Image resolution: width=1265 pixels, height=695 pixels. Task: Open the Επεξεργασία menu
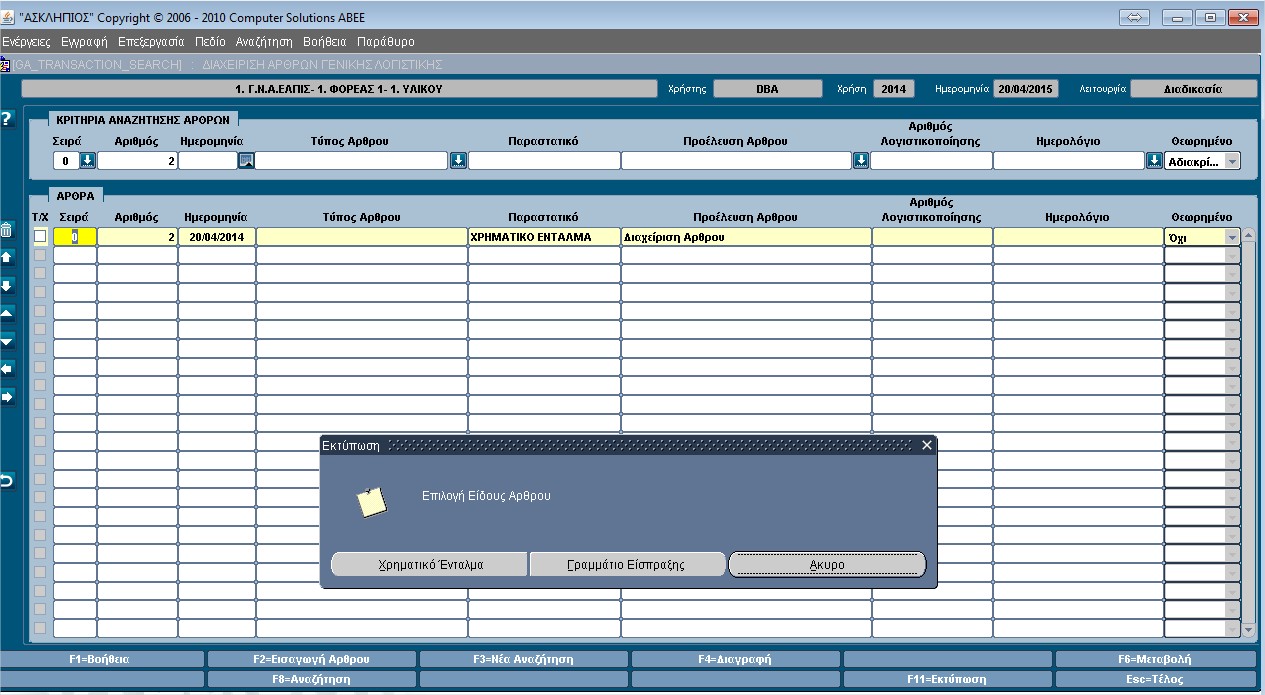tap(151, 42)
